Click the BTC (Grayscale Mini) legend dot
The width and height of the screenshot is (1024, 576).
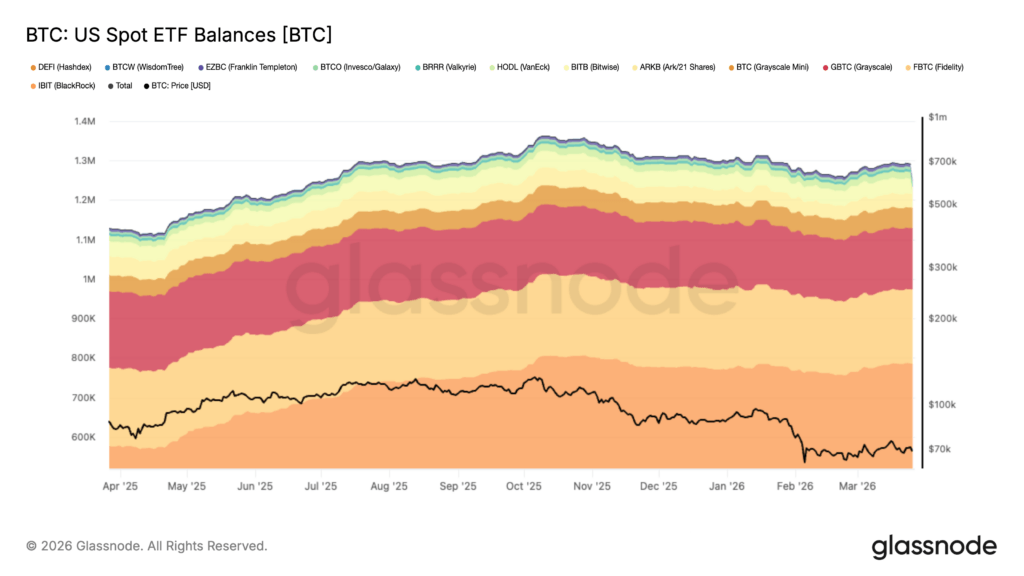[731, 67]
